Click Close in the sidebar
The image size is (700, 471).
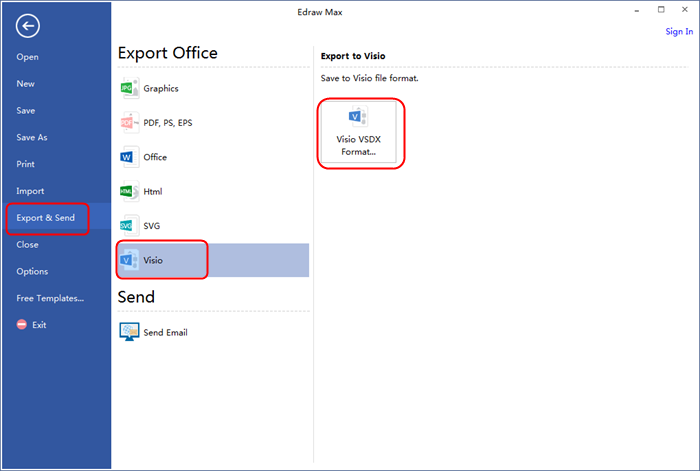click(x=27, y=244)
